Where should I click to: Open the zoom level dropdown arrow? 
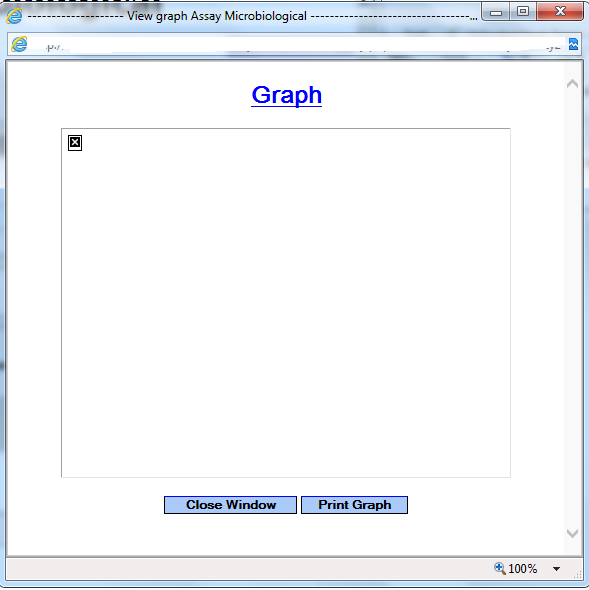pyautogui.click(x=556, y=569)
